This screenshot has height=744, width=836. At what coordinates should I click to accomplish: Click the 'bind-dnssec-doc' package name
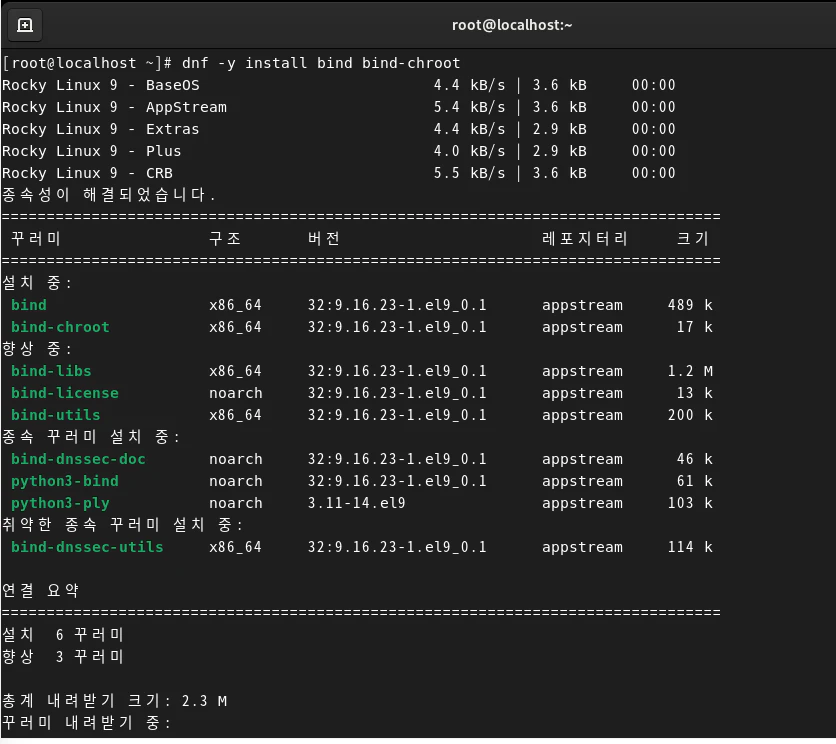(x=78, y=459)
